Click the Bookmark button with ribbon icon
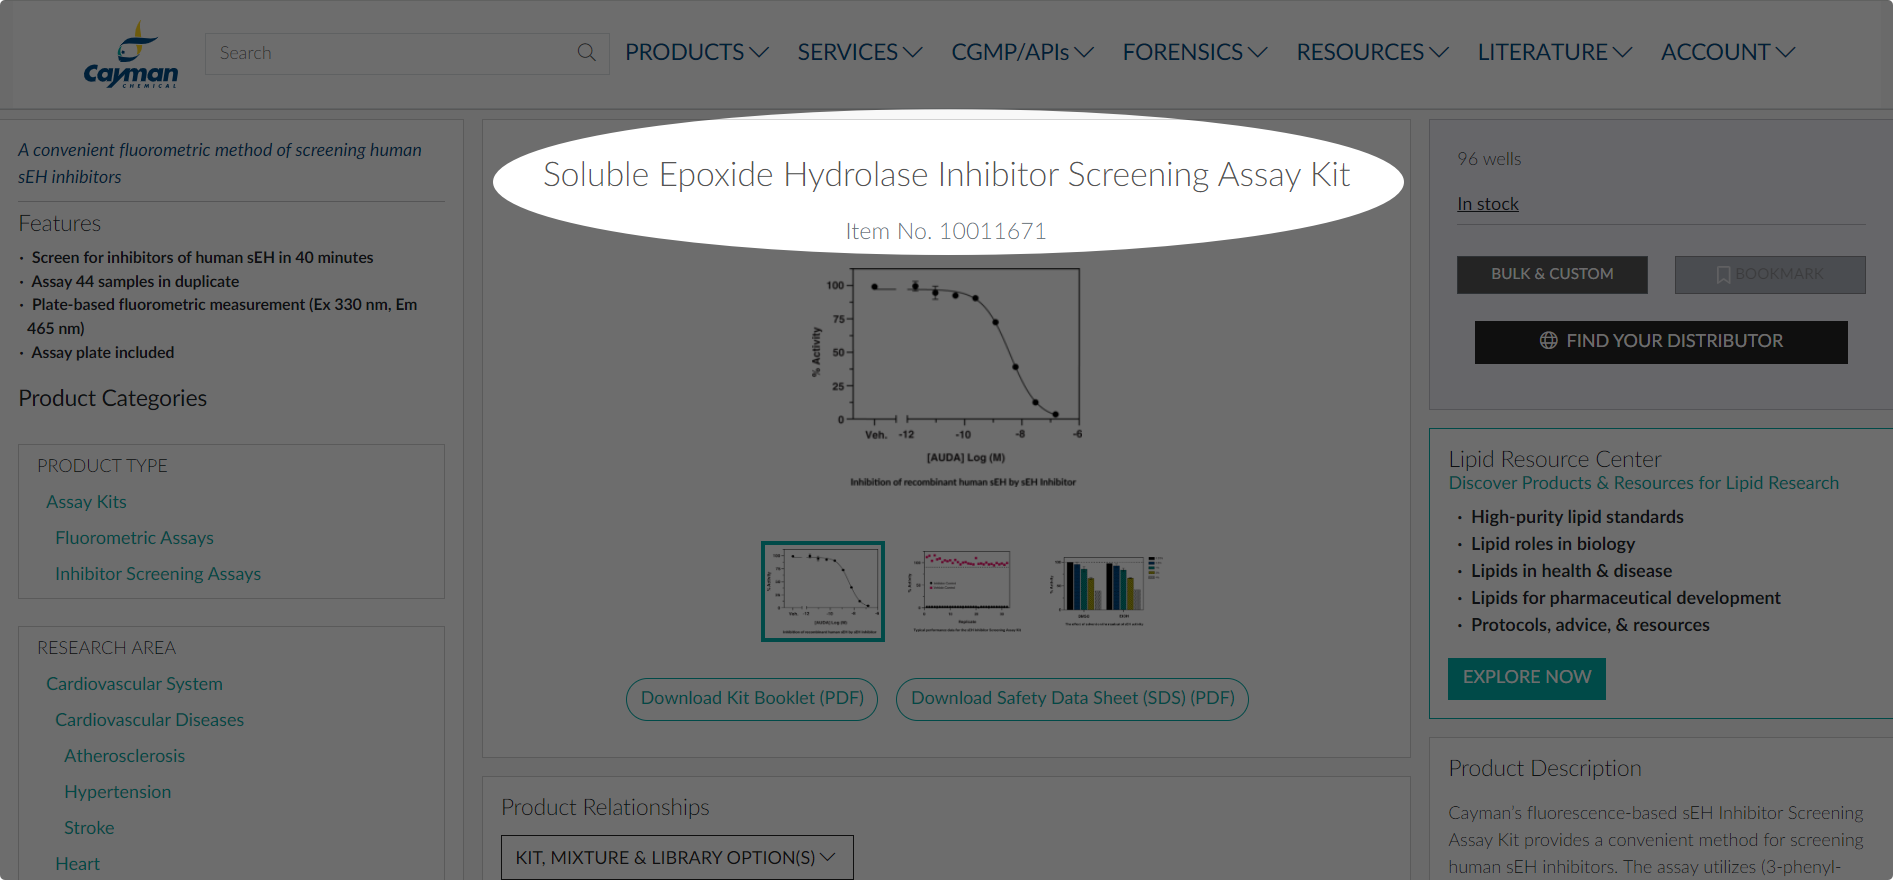Screen dimensions: 1893x880 1769,274
